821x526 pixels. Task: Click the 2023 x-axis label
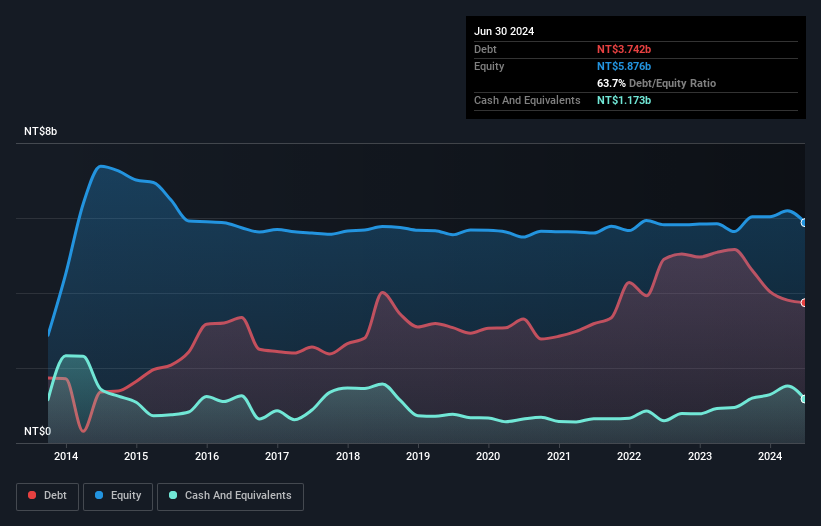click(700, 456)
